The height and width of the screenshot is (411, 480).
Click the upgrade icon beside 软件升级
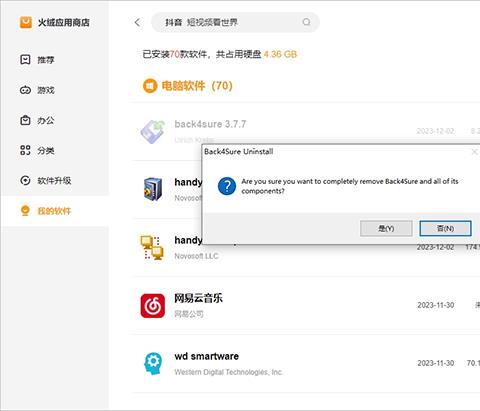[x=25, y=181]
